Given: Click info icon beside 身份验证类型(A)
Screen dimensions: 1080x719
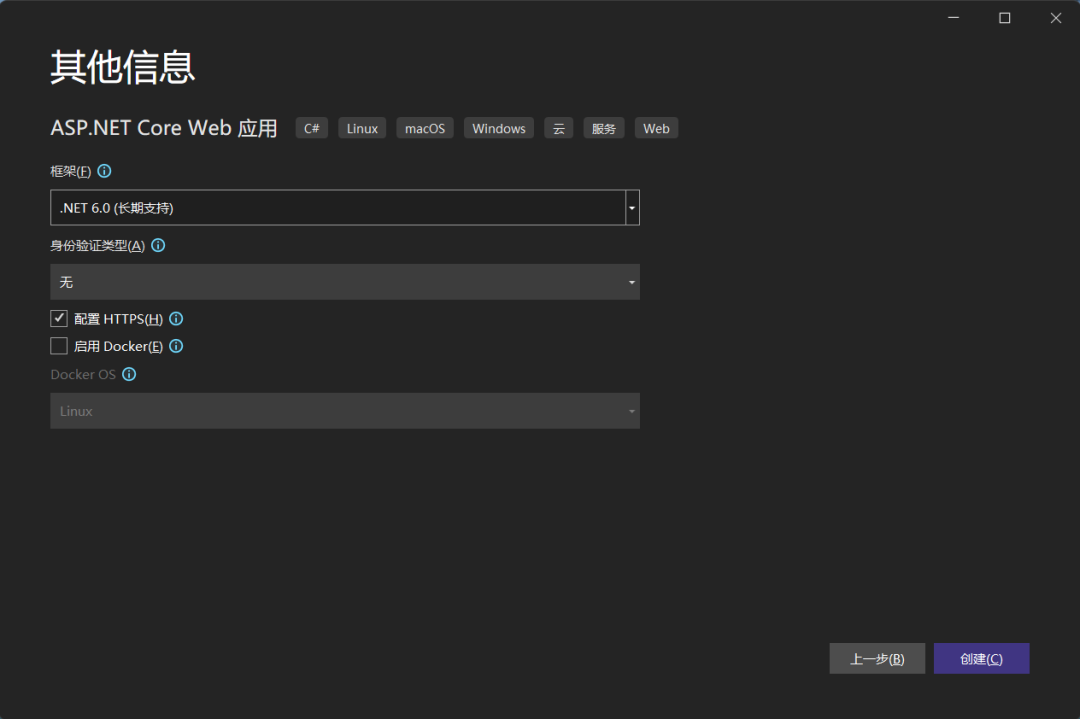Looking at the screenshot, I should pos(158,245).
